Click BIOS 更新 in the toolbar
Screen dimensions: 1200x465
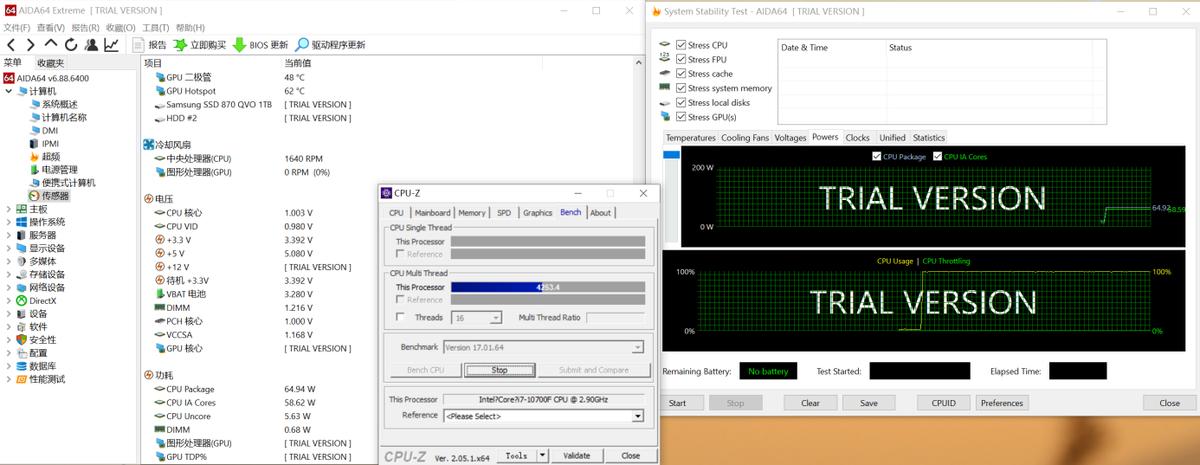[x=260, y=45]
